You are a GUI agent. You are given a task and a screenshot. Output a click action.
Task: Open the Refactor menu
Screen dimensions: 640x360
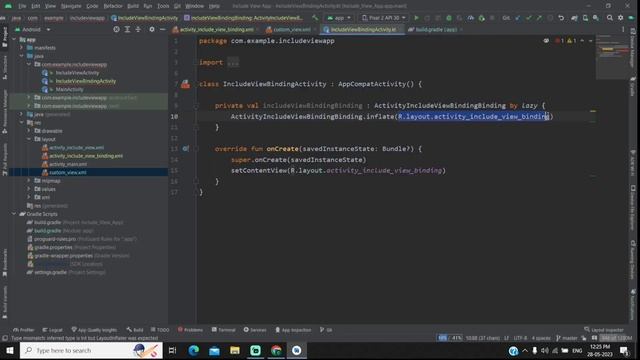click(x=113, y=6)
